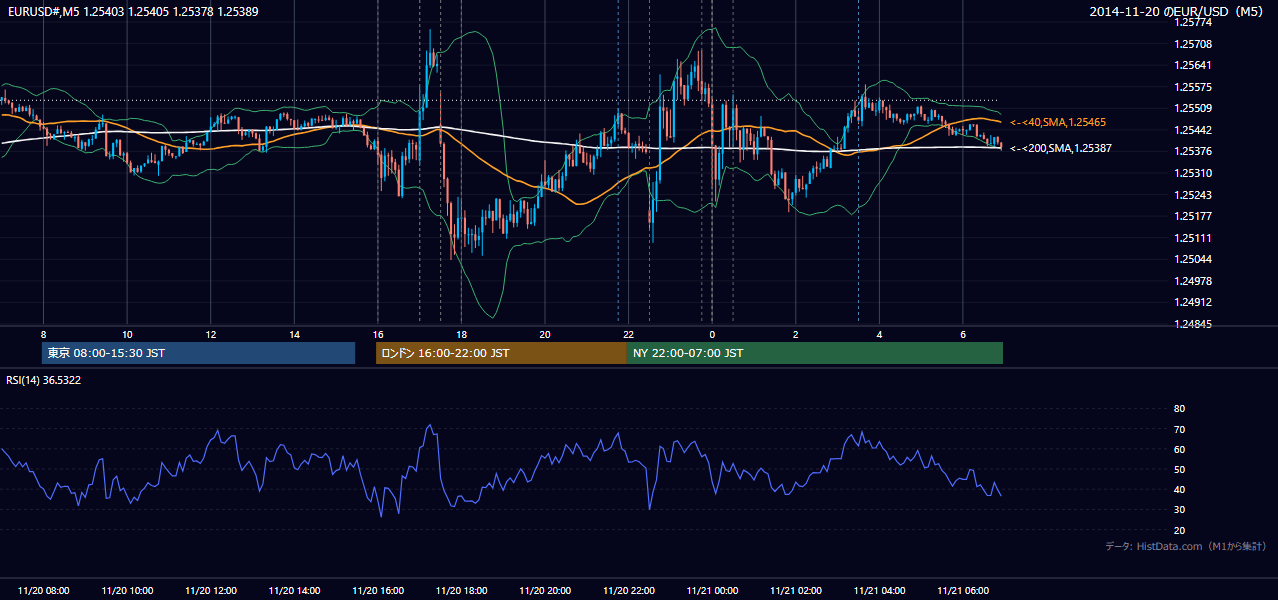Click price axis value 1.25177
1278x600 pixels.
coord(1193,216)
